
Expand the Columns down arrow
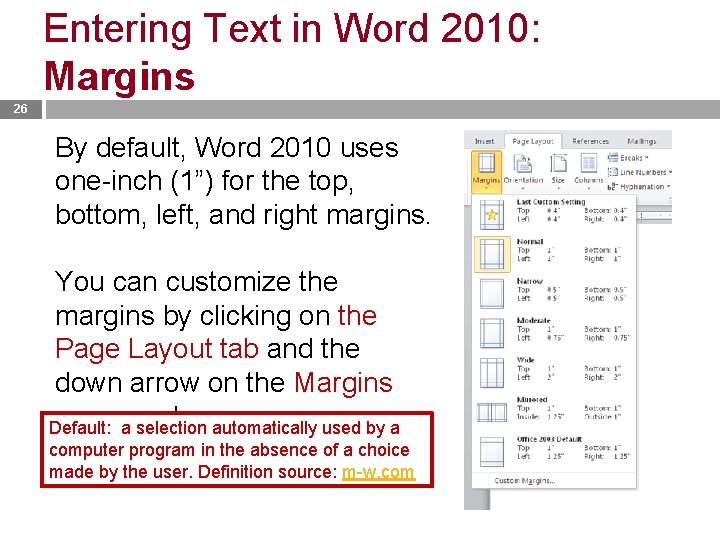[589, 188]
